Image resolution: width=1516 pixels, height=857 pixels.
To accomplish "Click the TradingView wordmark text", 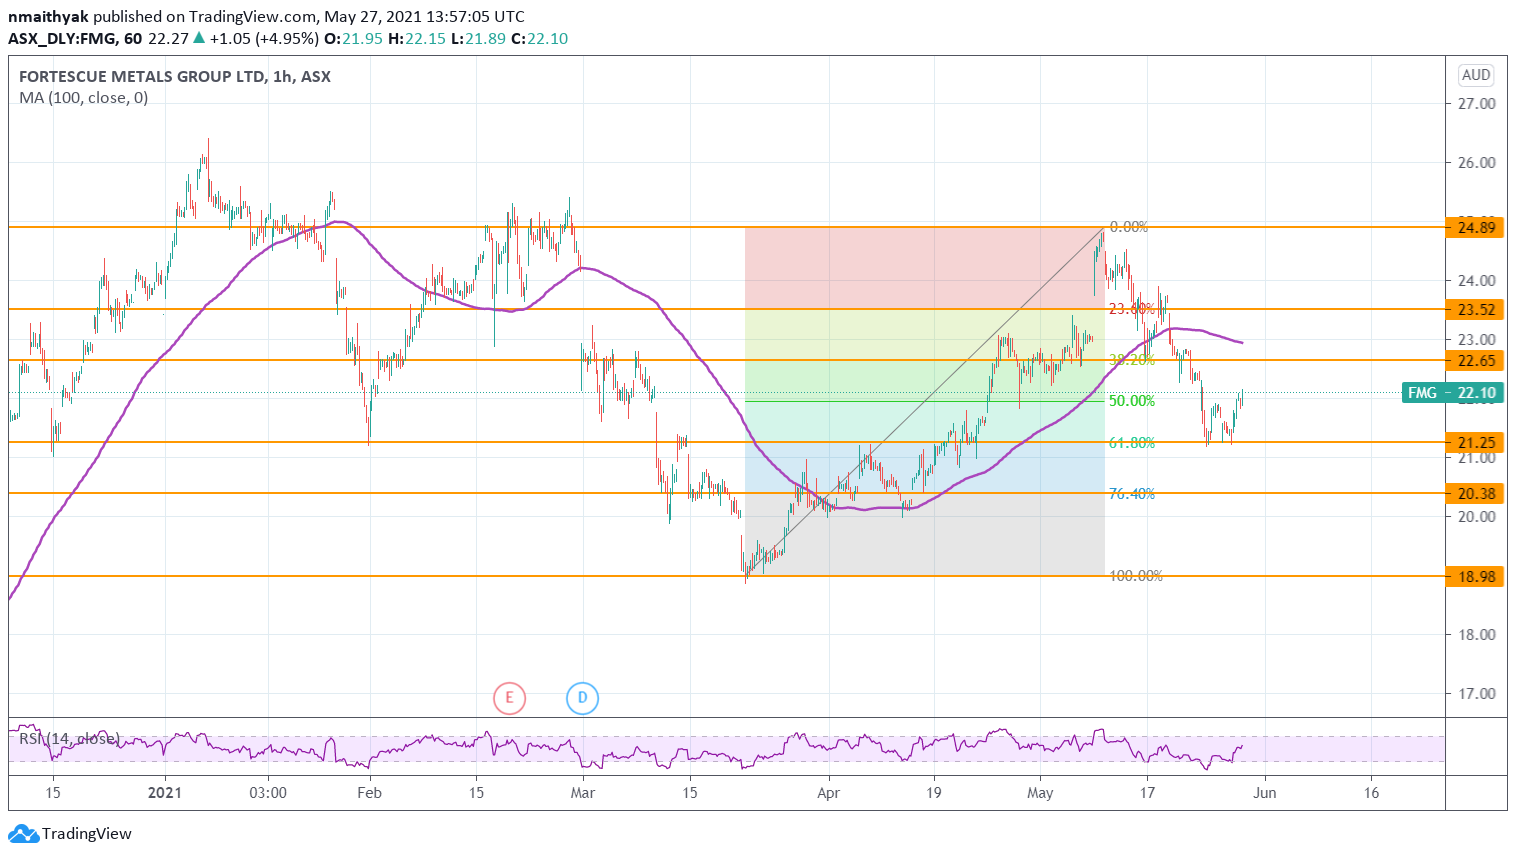I will (87, 834).
